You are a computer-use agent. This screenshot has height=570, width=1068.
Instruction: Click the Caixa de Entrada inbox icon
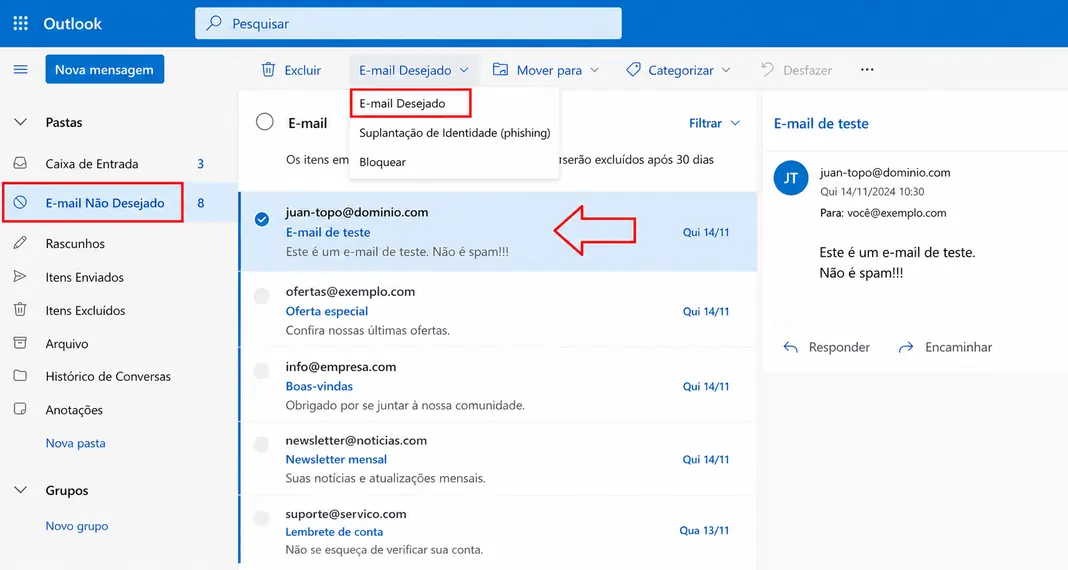20,163
